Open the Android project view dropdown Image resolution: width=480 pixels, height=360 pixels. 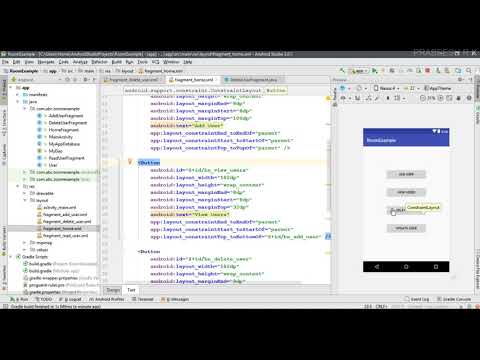[x=37, y=80]
